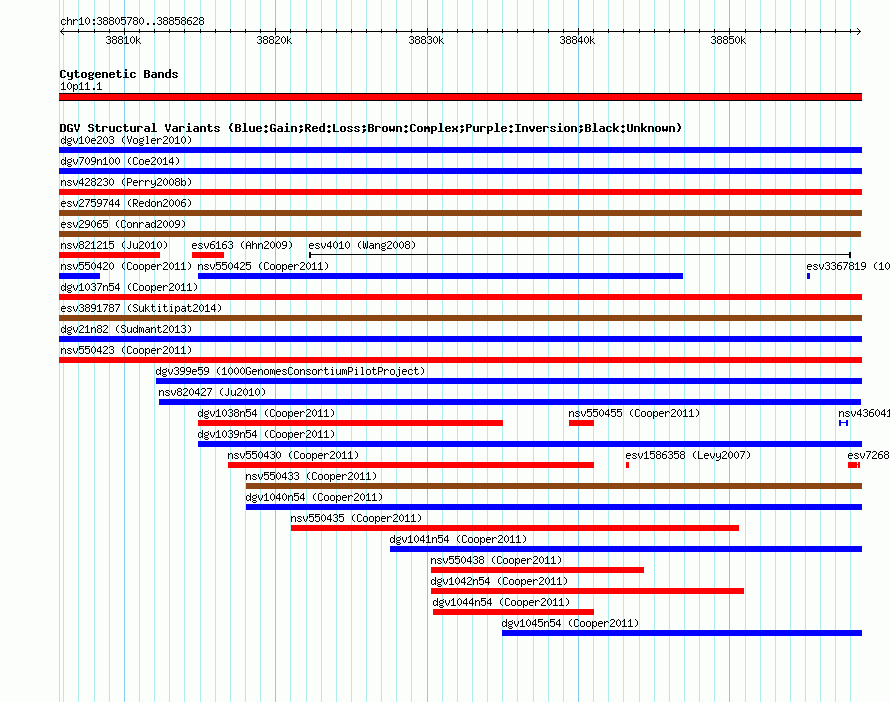Viewport: 890px width, 702px height.
Task: Select the esv4010 (Wang2008) unknown variant
Action: point(580,255)
